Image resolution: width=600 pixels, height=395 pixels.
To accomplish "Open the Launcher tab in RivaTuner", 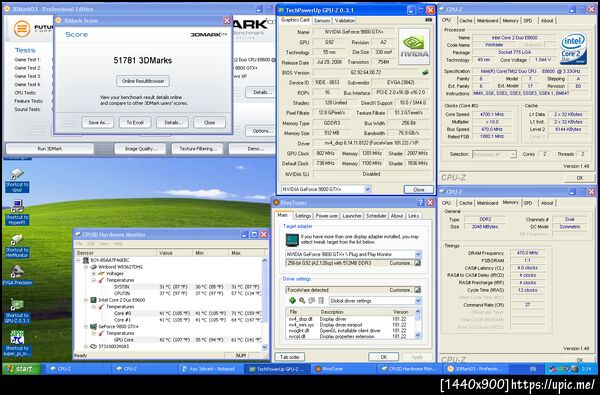I will (x=352, y=216).
